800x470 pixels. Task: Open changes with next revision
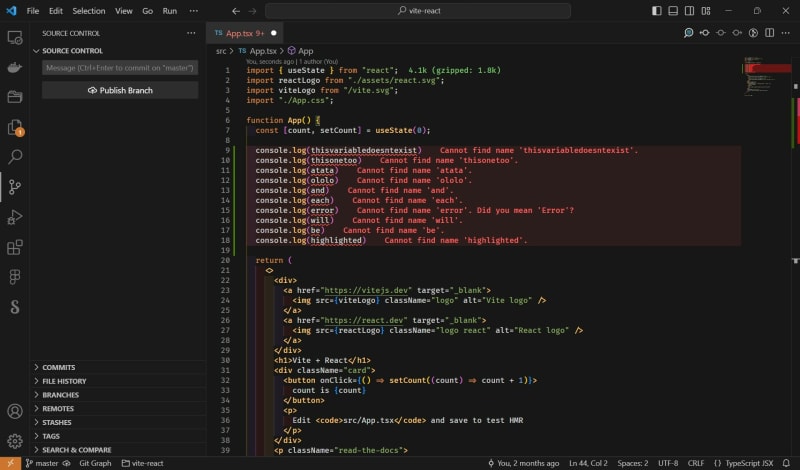click(x=737, y=33)
